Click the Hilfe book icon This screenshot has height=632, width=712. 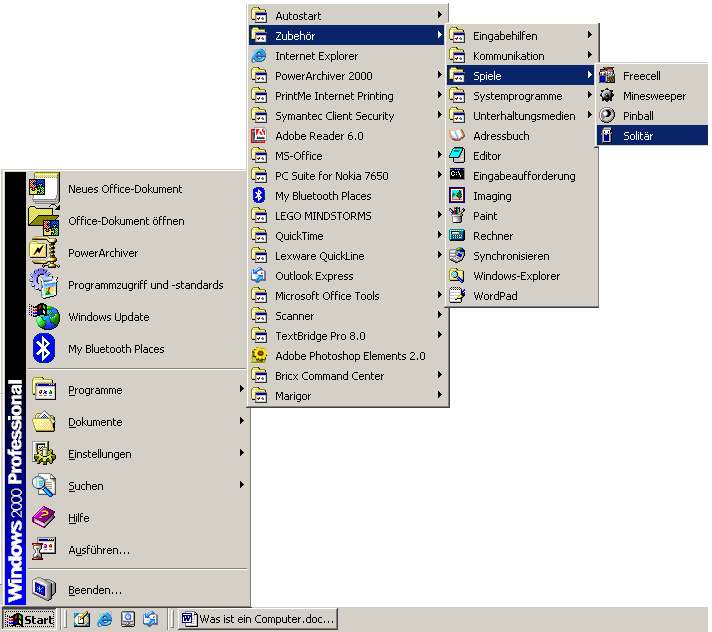[x=44, y=518]
